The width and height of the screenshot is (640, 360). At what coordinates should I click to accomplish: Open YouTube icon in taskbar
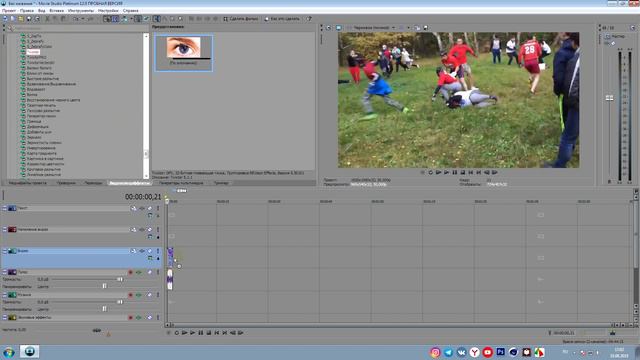tap(487, 352)
